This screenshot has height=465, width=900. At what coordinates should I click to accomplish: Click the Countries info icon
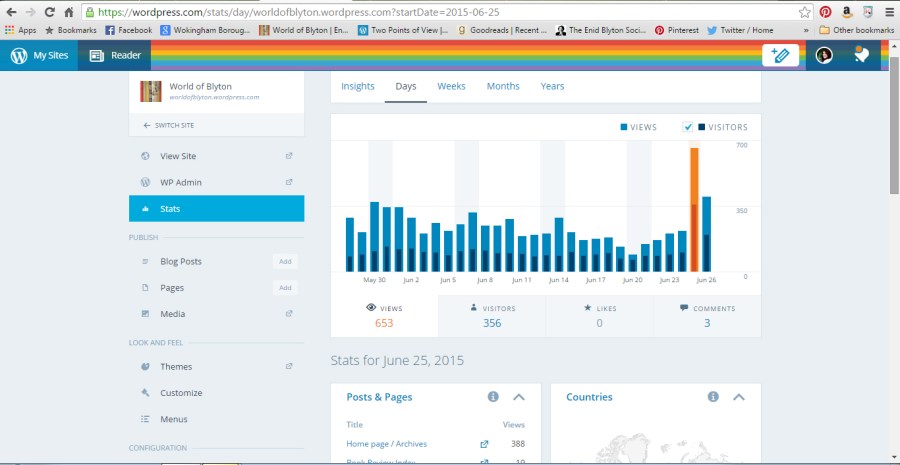pos(713,397)
